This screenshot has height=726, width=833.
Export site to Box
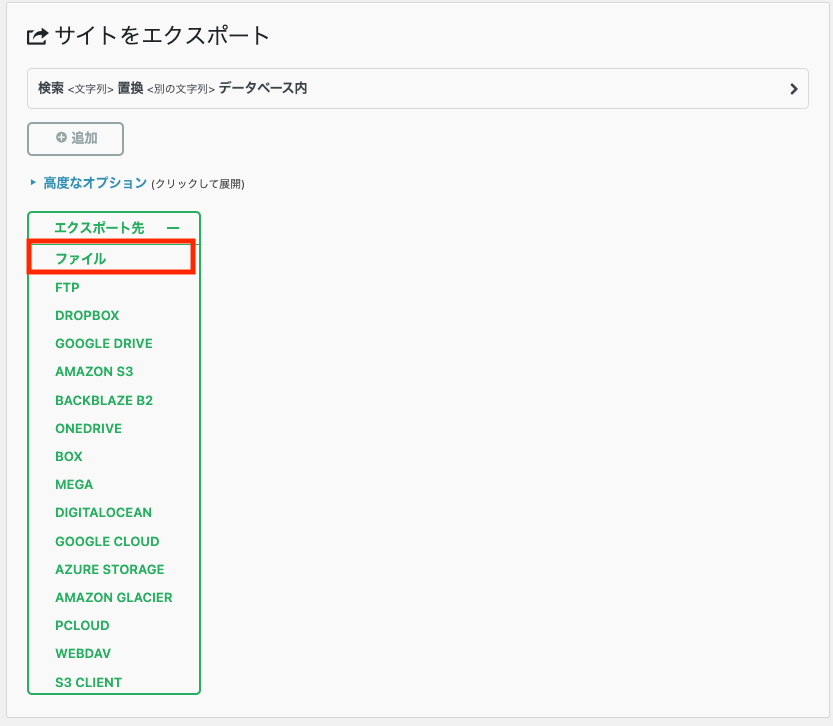[69, 456]
